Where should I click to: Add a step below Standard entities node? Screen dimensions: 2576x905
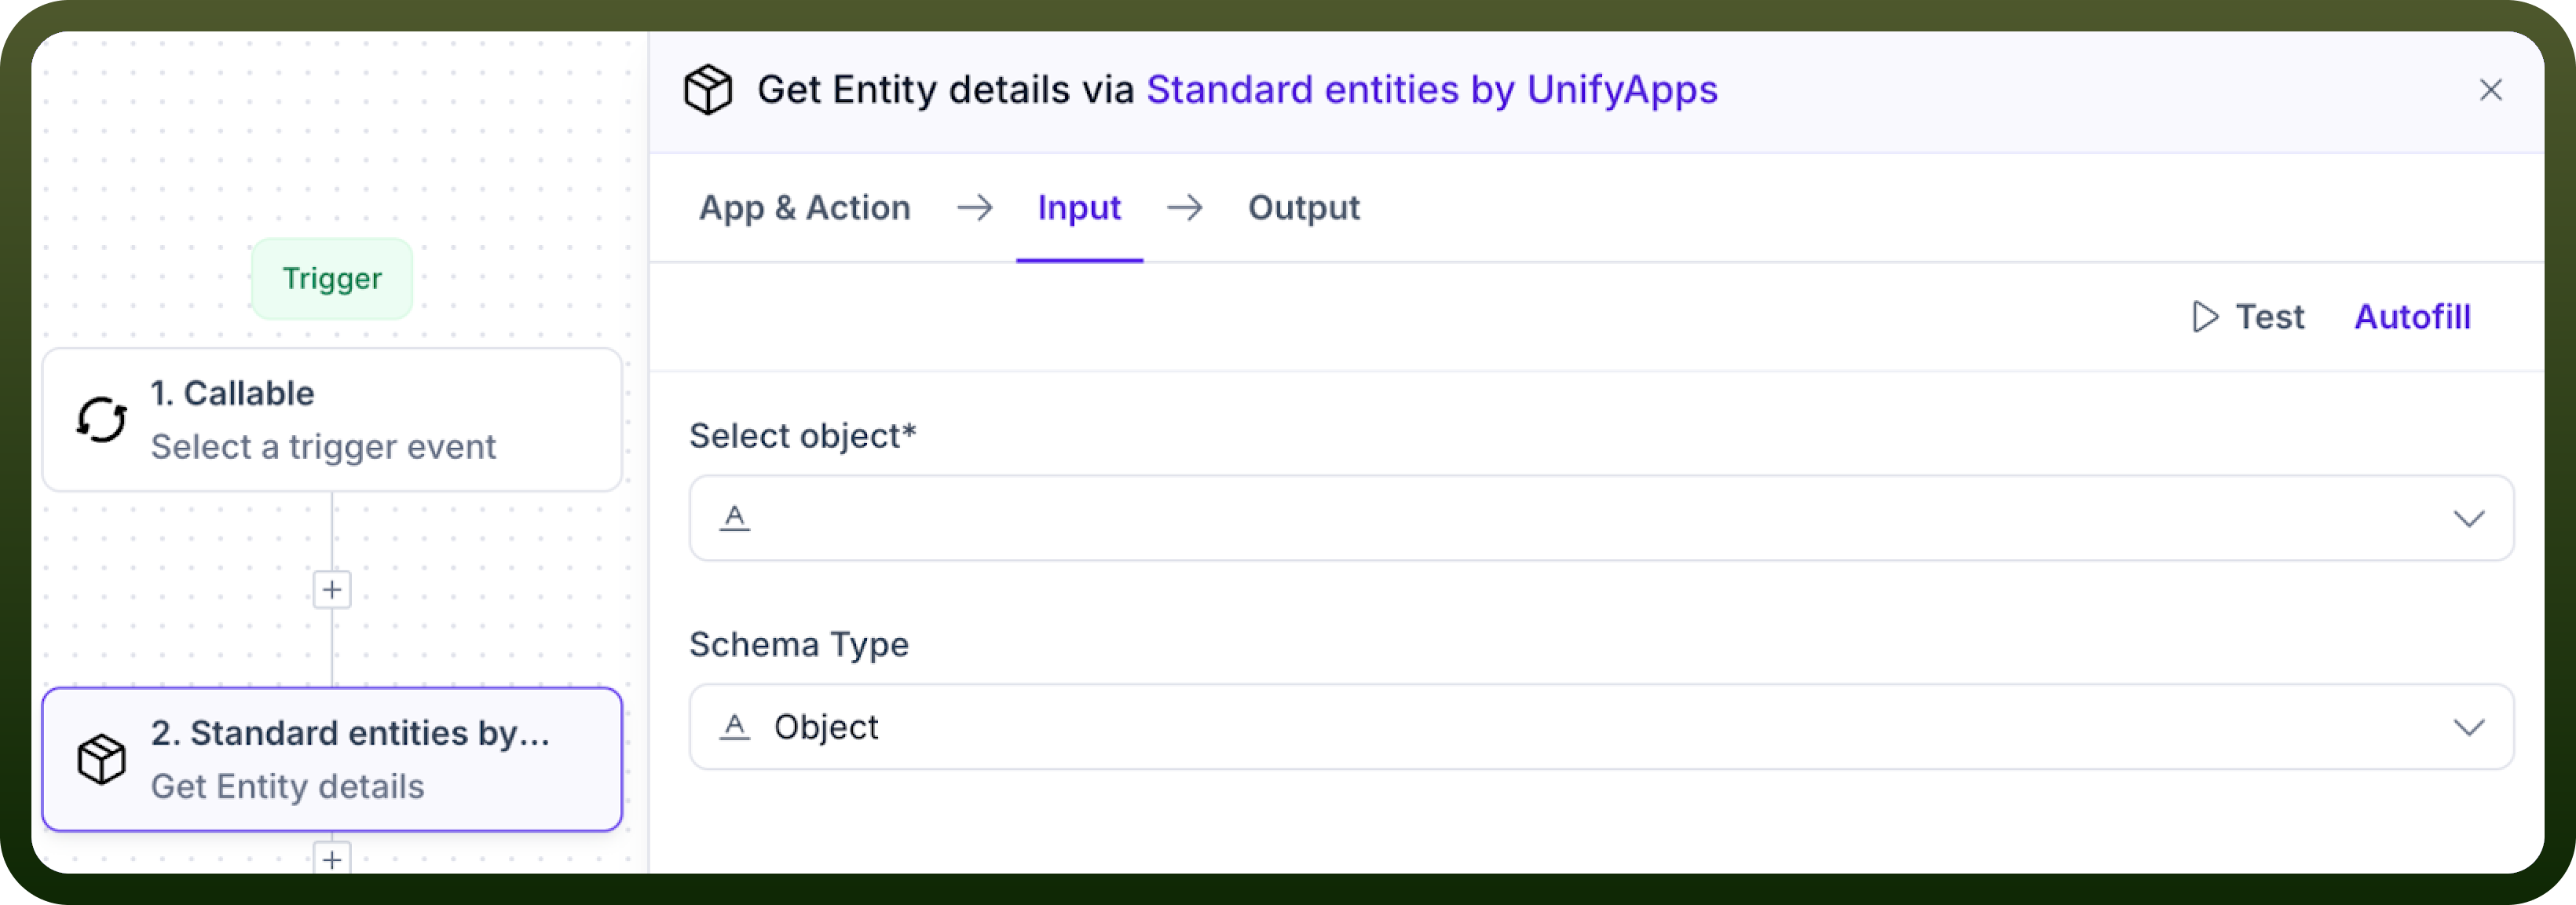tap(332, 859)
